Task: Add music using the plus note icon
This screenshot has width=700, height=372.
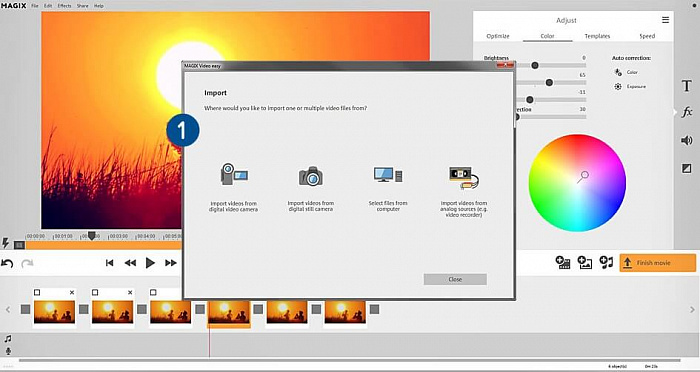Action: coord(606,263)
